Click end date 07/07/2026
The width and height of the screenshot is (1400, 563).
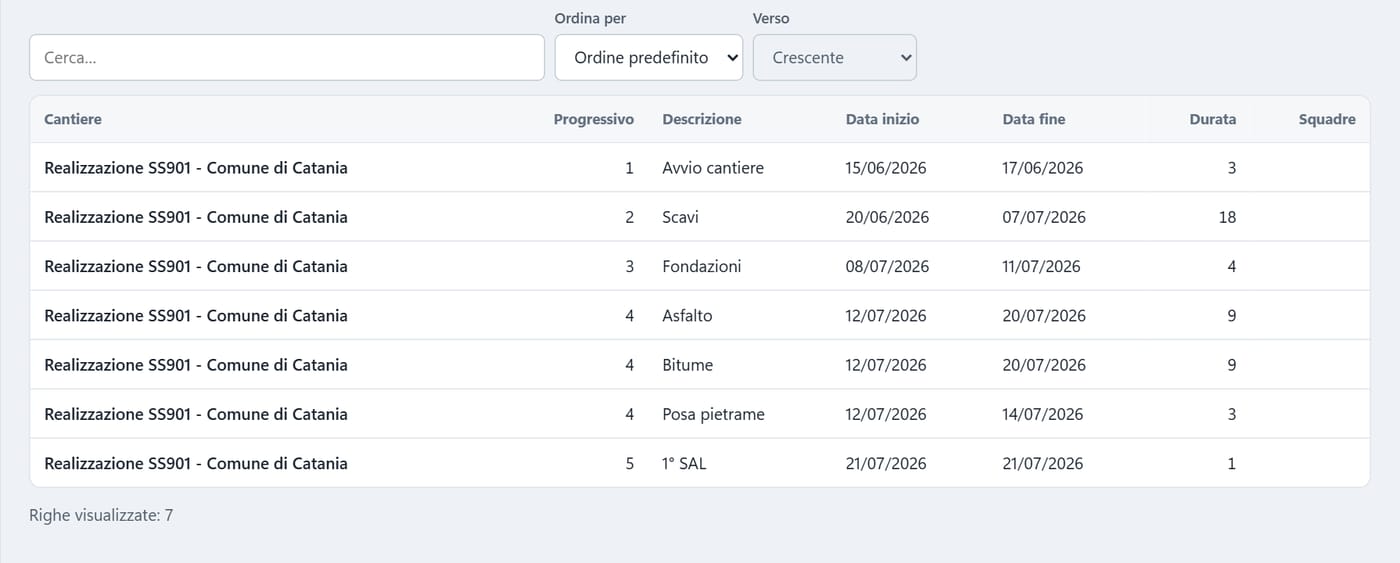pyautogui.click(x=1044, y=217)
